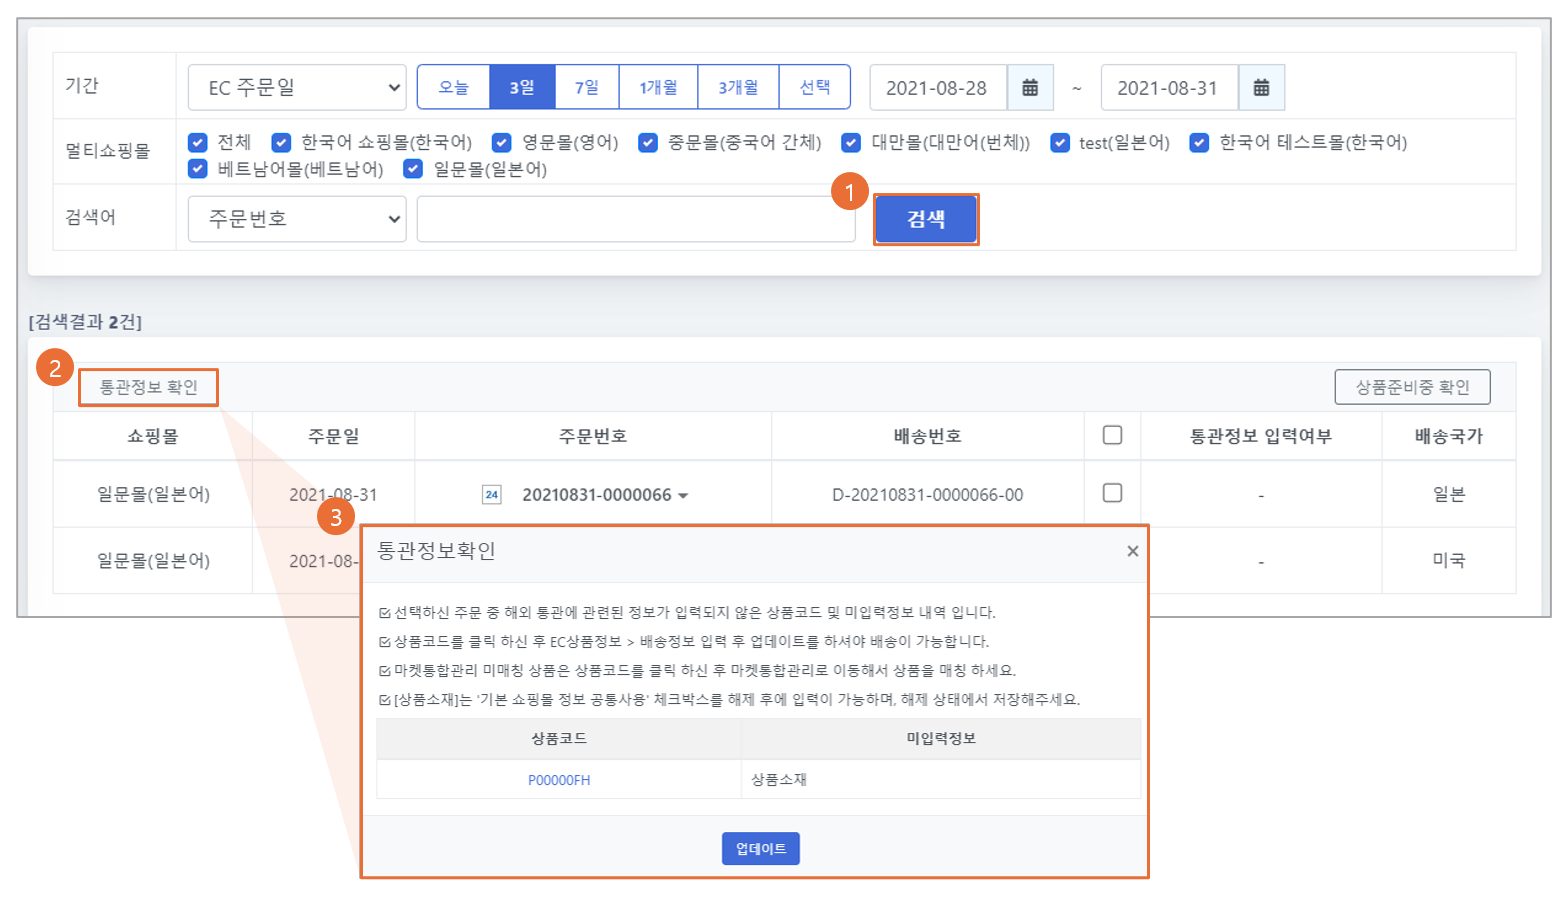The image size is (1567, 897).
Task: Expand order number 20210831-0000066 arrow
Action: click(683, 496)
